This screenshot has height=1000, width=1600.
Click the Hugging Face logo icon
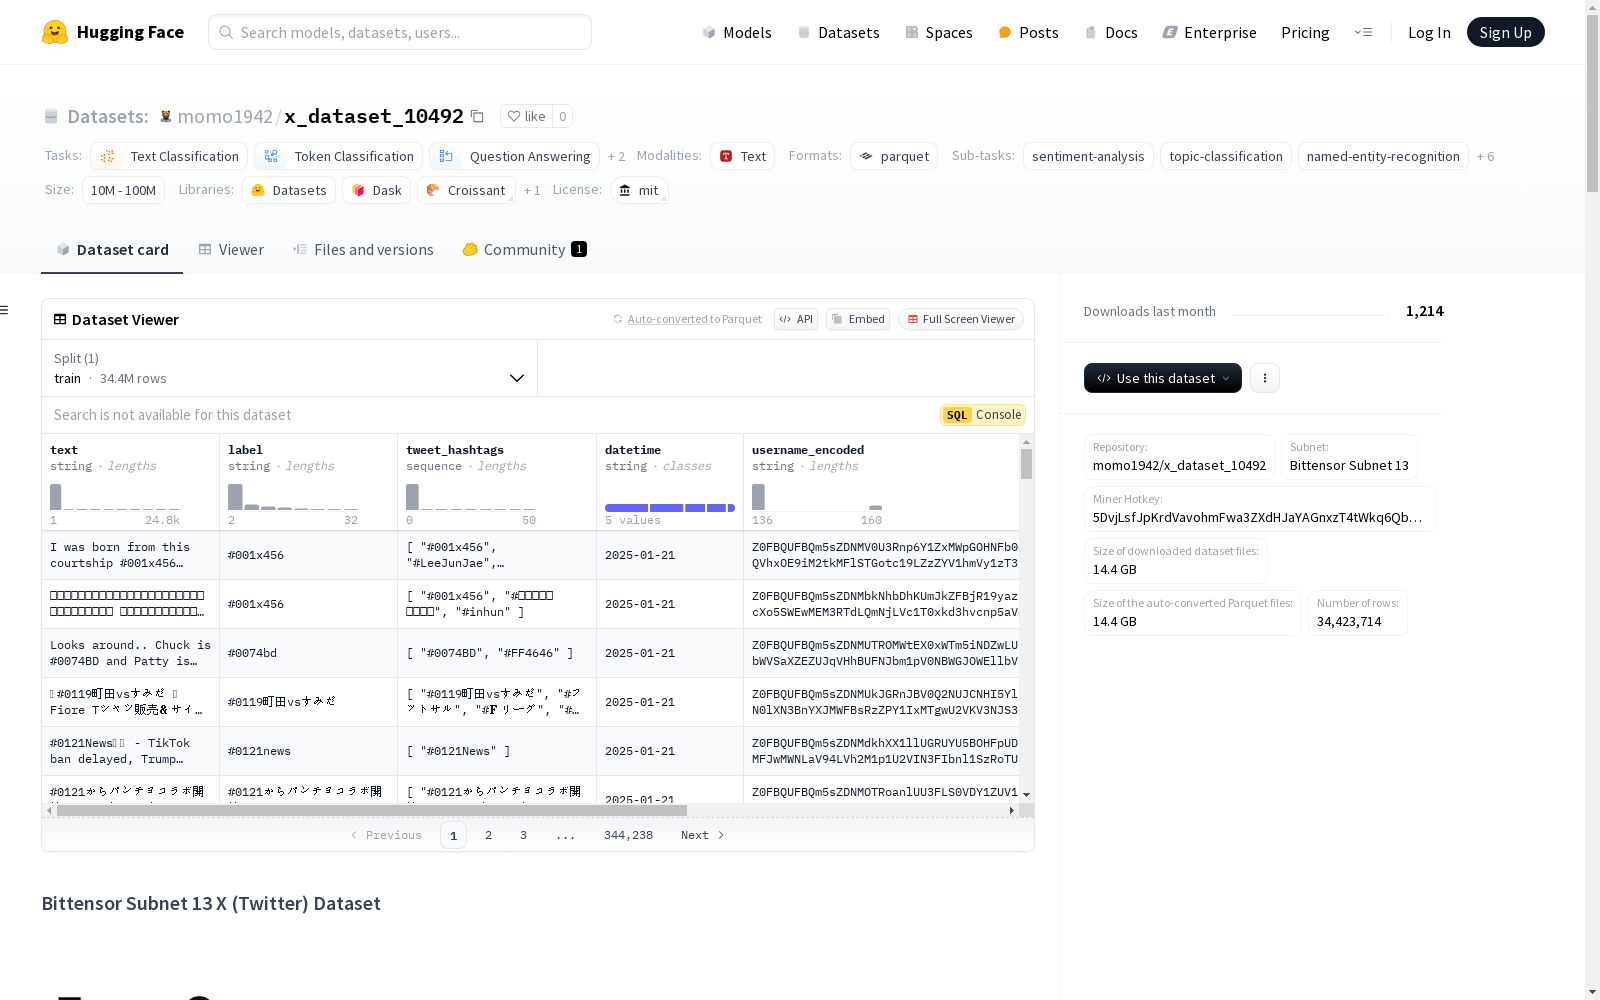[x=55, y=32]
